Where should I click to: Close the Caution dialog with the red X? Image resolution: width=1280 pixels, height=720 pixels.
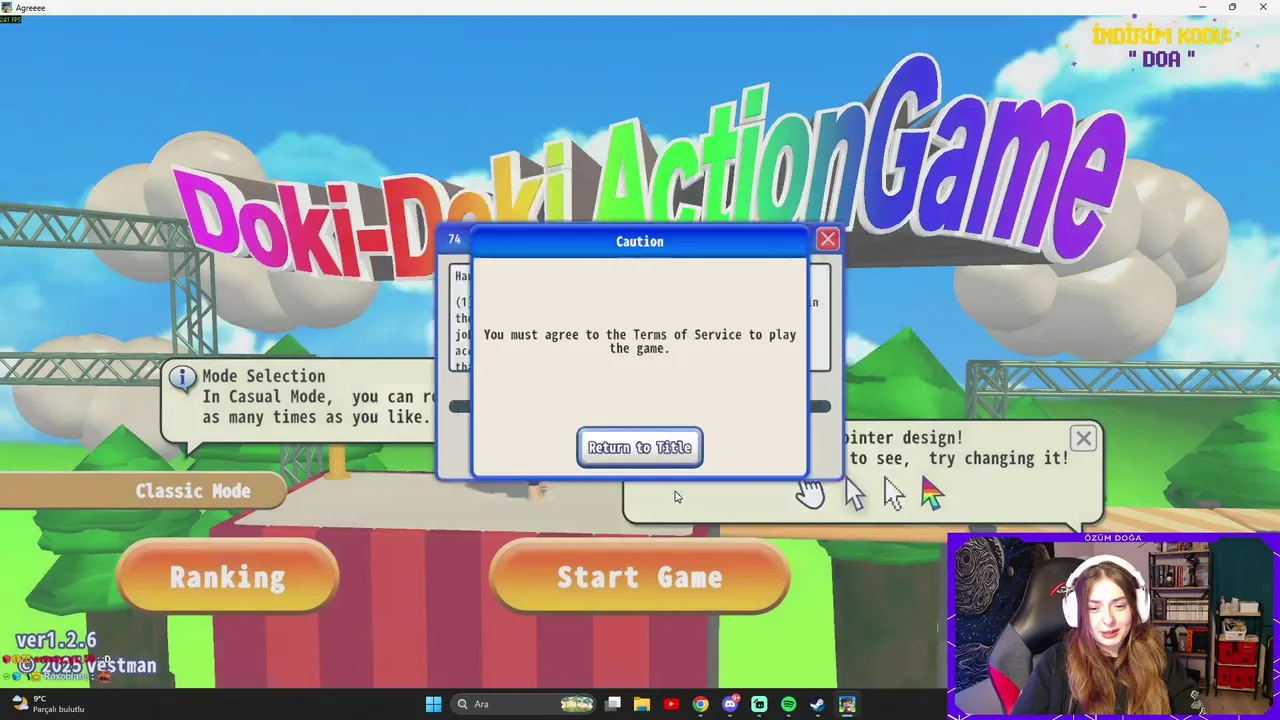pos(828,240)
